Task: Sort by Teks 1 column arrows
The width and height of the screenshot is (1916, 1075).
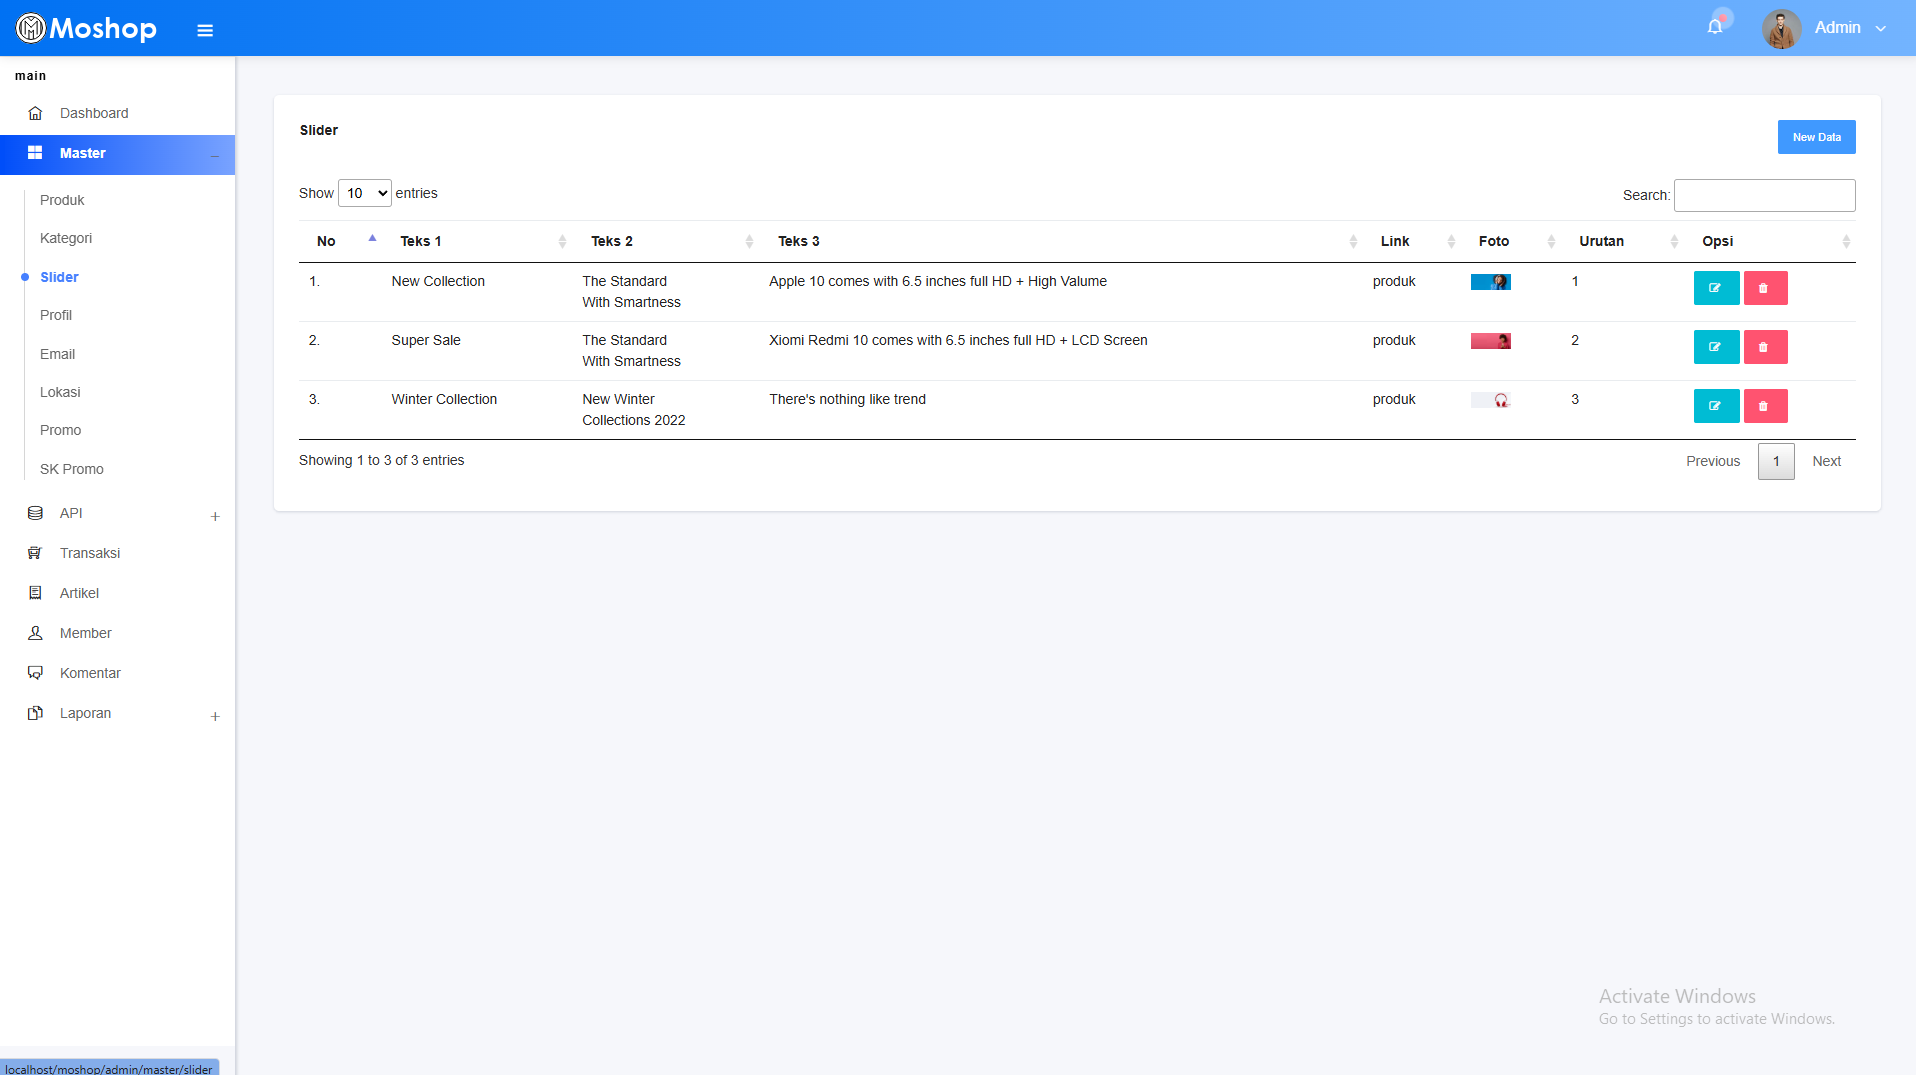Action: (562, 241)
